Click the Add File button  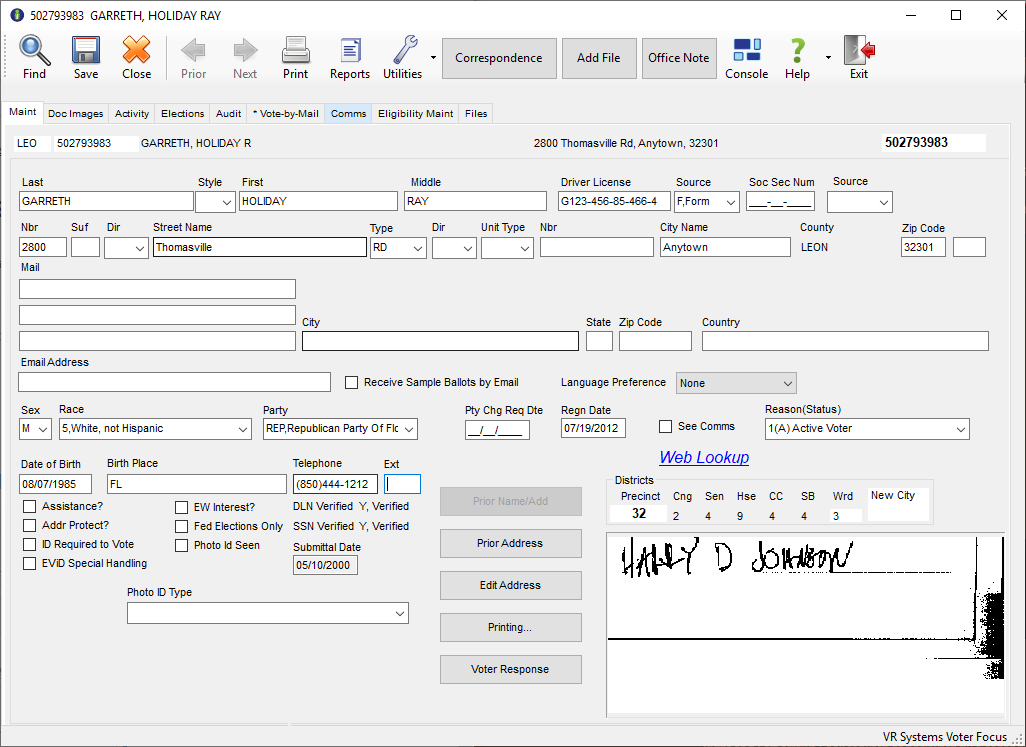tap(599, 58)
